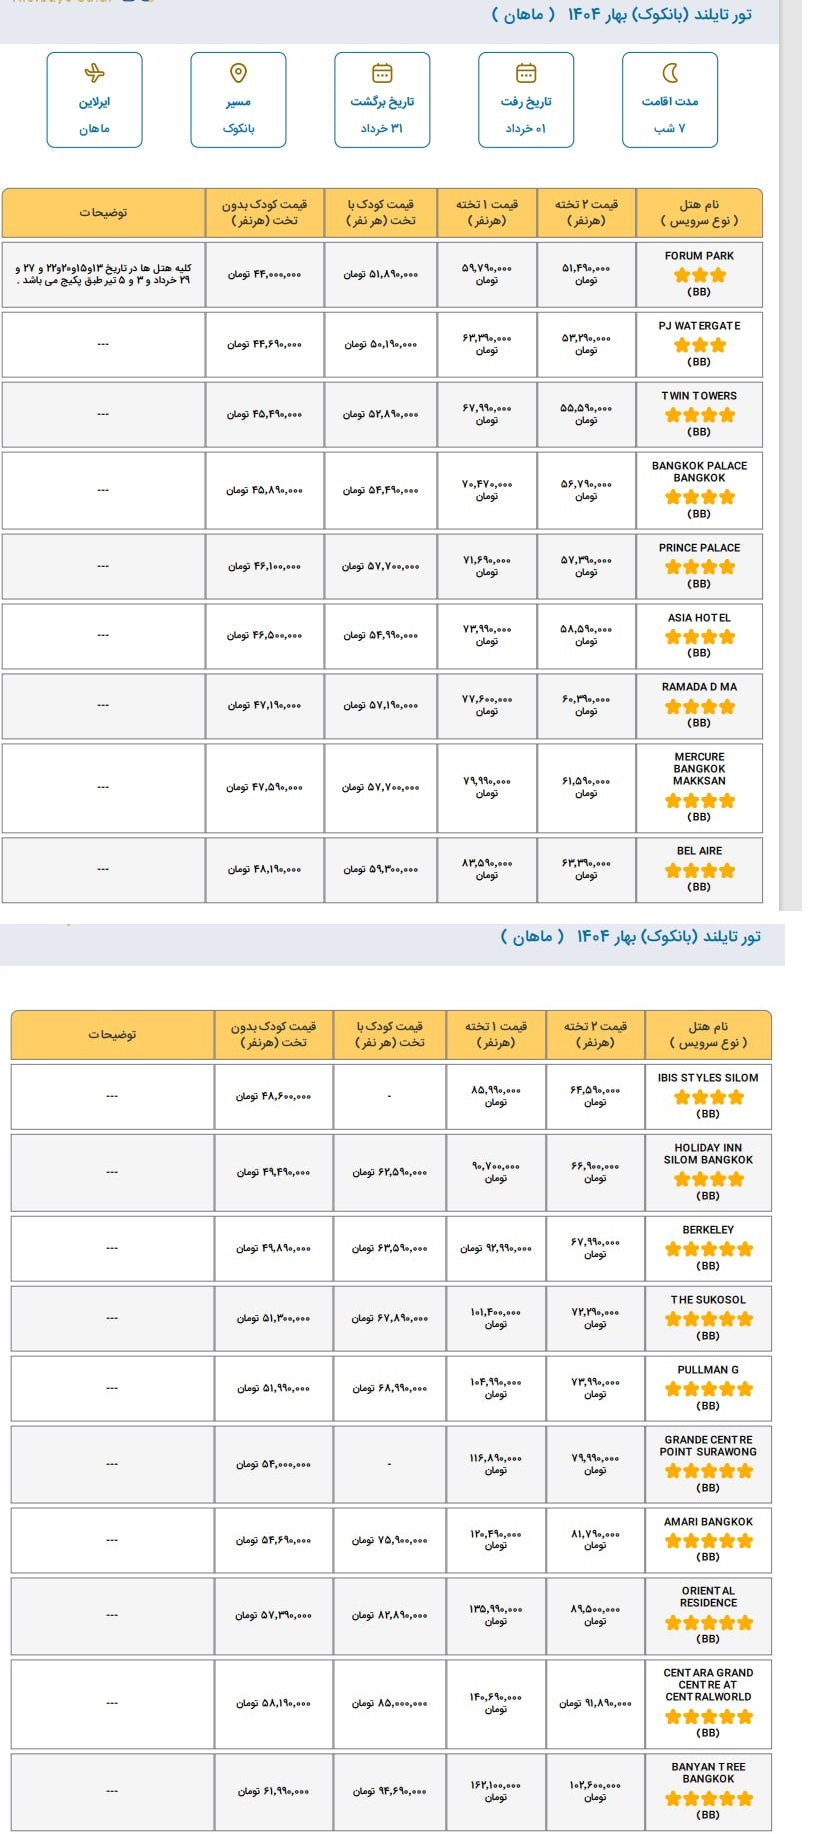Click the FORUM PARK star rating
Image resolution: width=828 pixels, height=1834 pixels.
(x=699, y=275)
